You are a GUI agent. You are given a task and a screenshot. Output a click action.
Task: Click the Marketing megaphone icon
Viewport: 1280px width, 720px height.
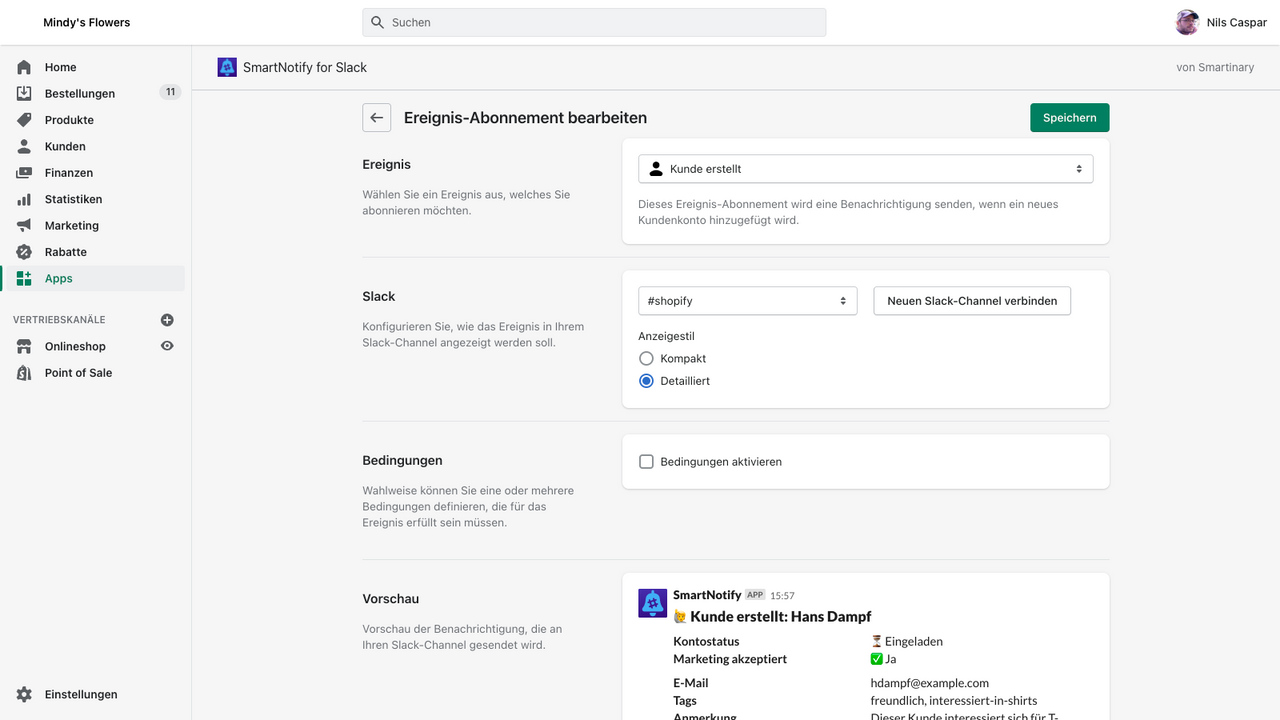pos(24,226)
